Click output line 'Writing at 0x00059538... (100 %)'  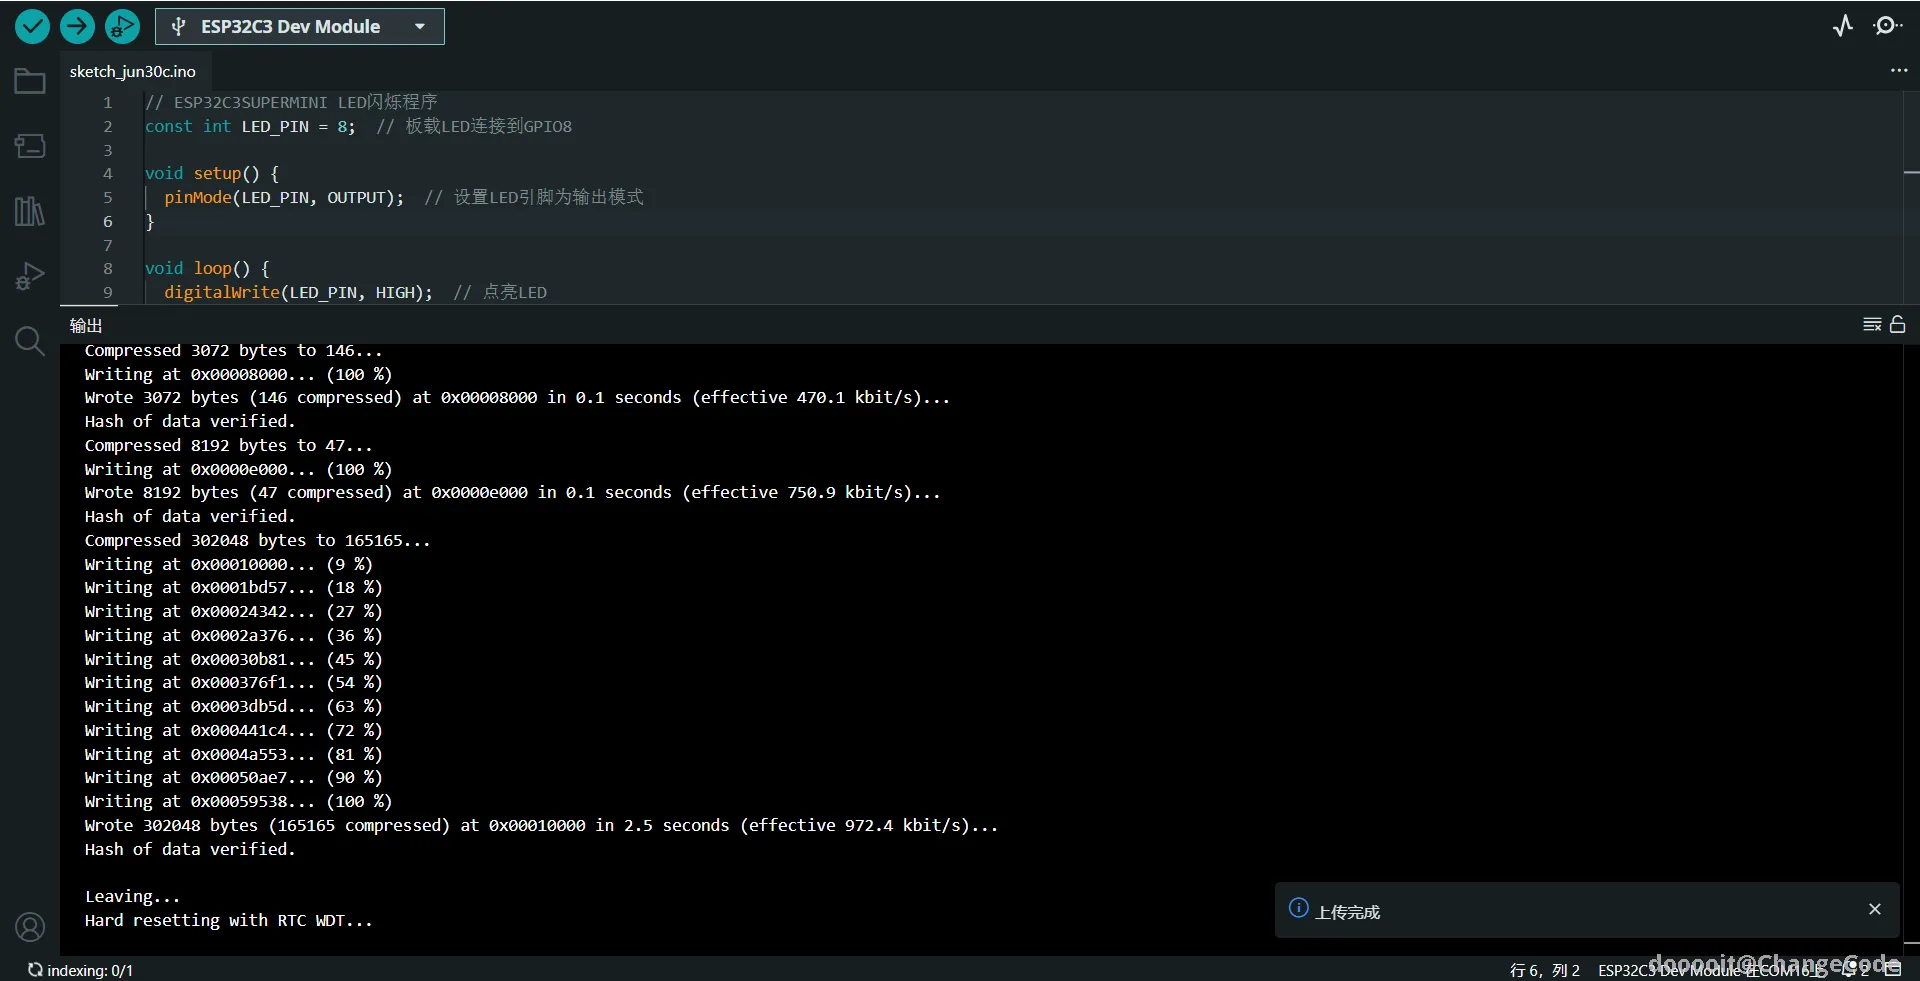point(238,802)
